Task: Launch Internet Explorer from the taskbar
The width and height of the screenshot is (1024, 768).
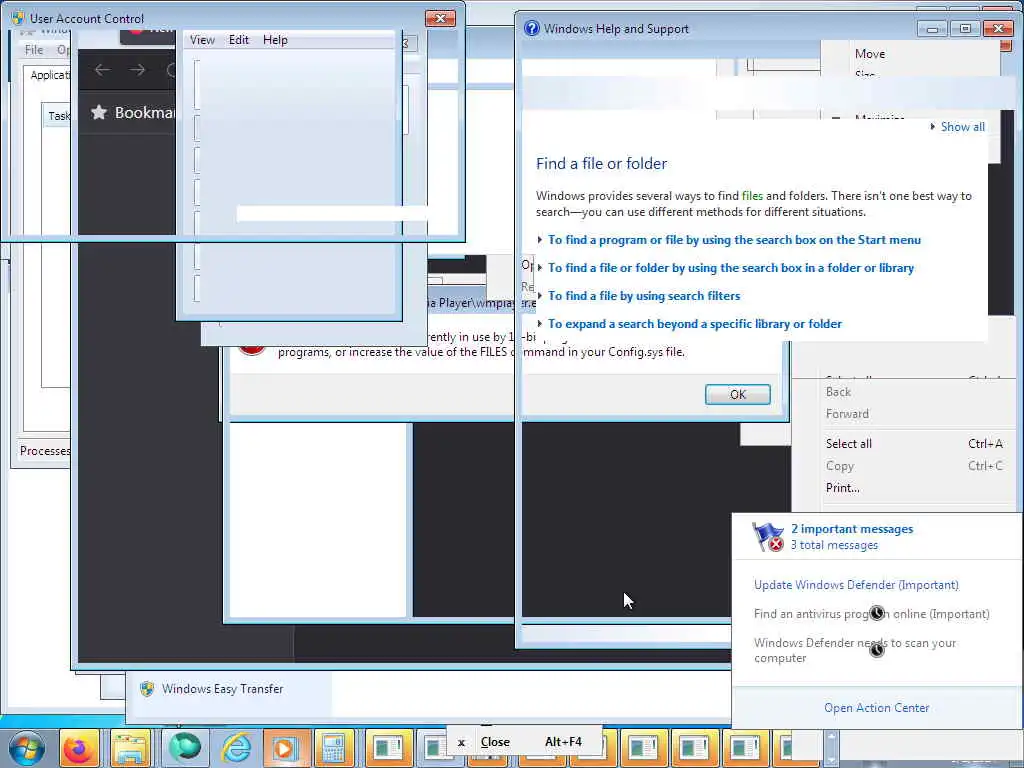Action: (236, 748)
